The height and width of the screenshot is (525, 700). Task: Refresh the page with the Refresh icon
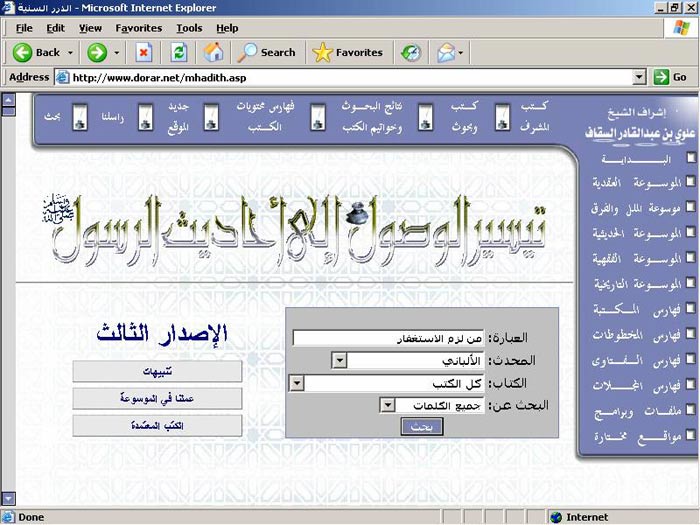pyautogui.click(x=178, y=52)
